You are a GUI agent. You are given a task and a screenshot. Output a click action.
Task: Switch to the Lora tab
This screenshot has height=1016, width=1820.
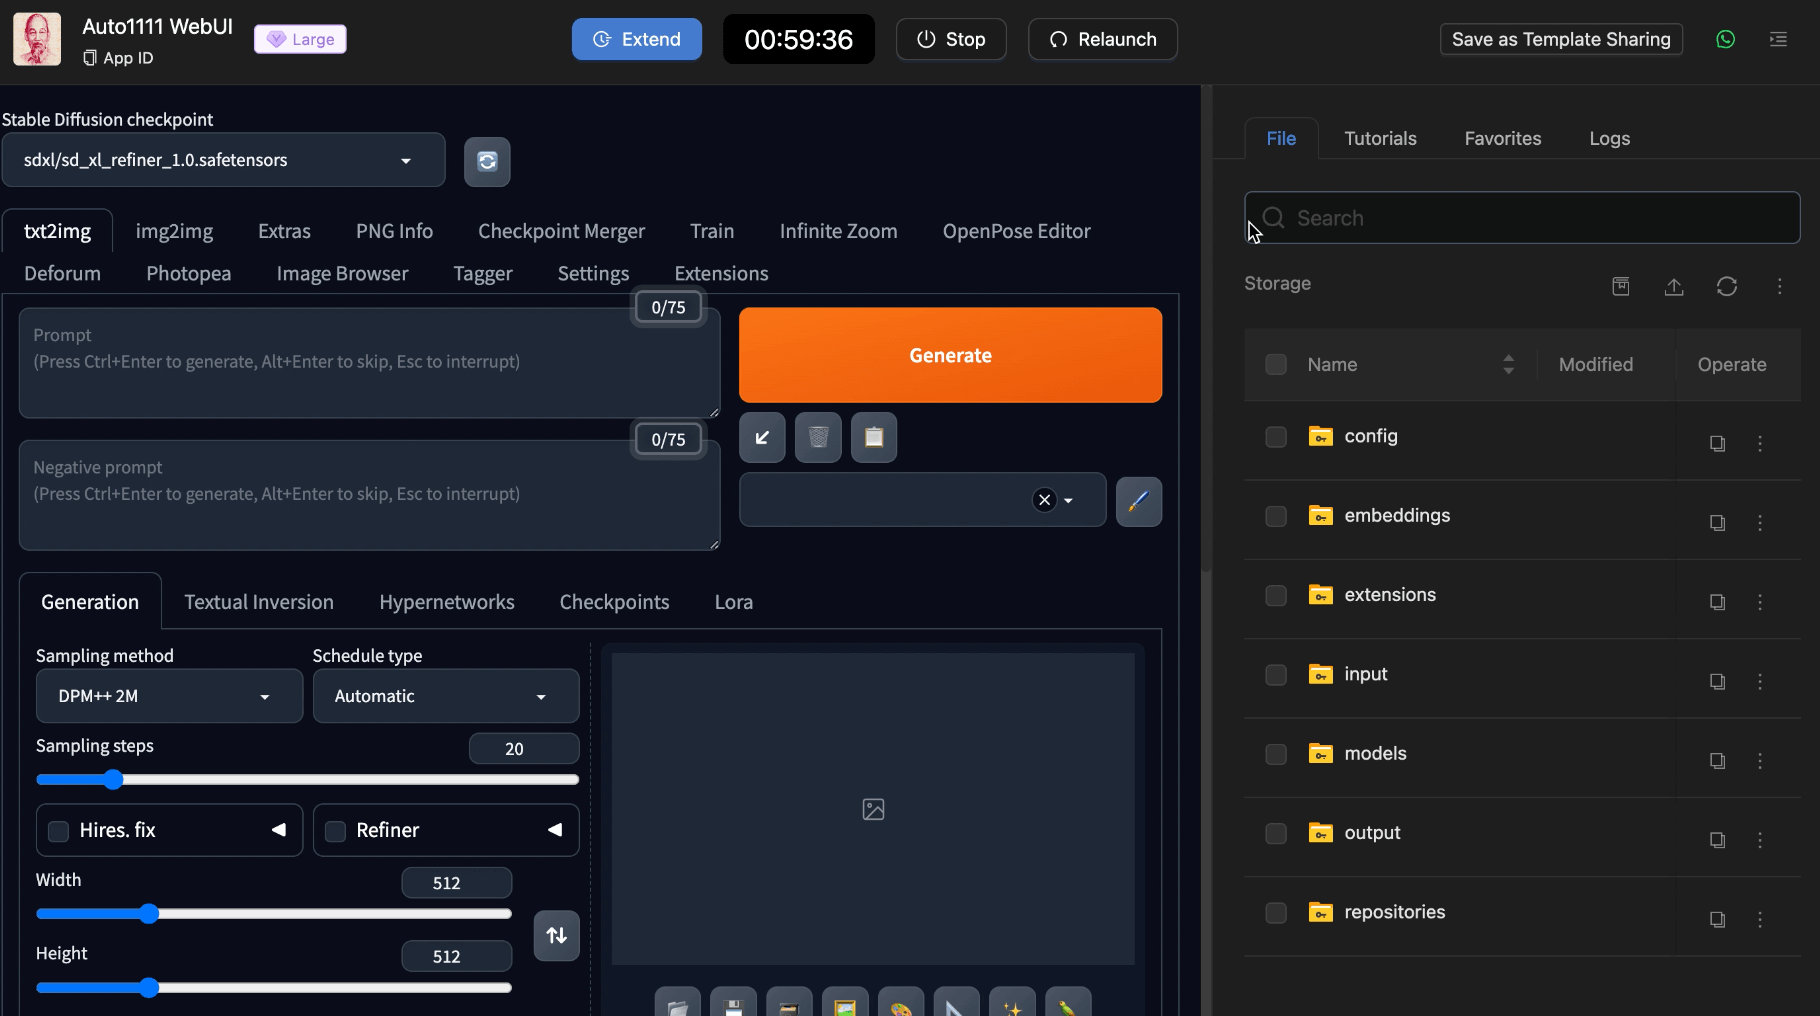pyautogui.click(x=733, y=602)
